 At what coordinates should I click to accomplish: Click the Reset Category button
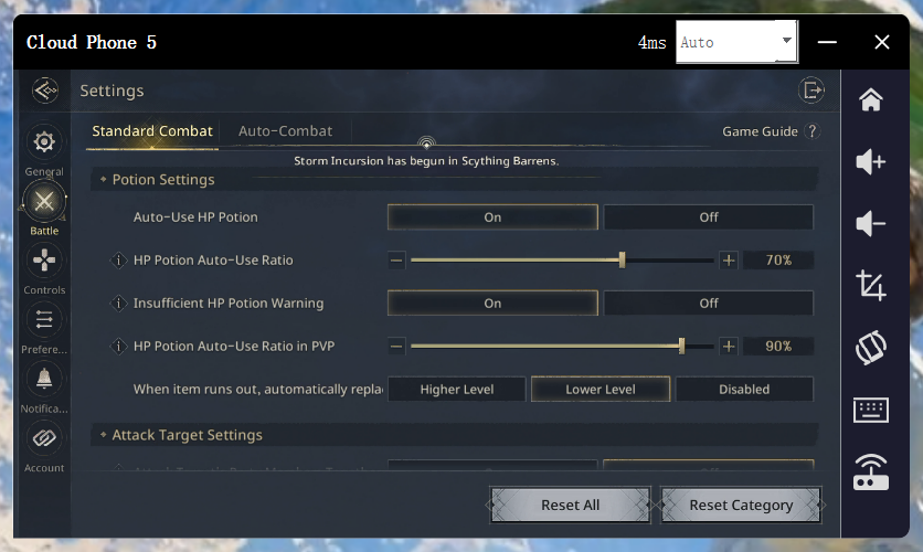[x=741, y=505]
